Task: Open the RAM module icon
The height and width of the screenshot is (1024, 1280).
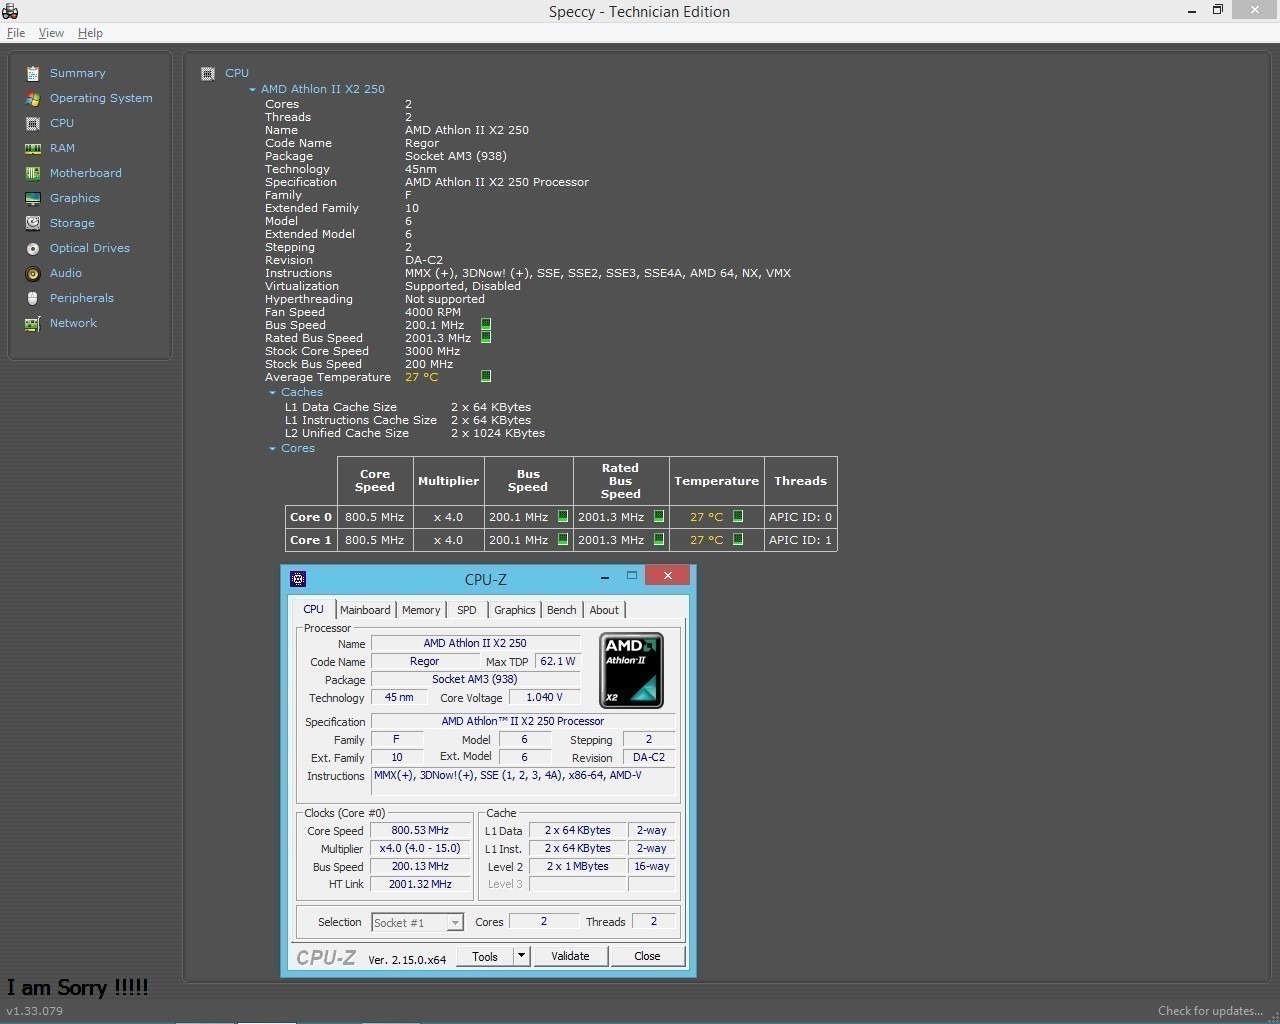Action: [33, 148]
